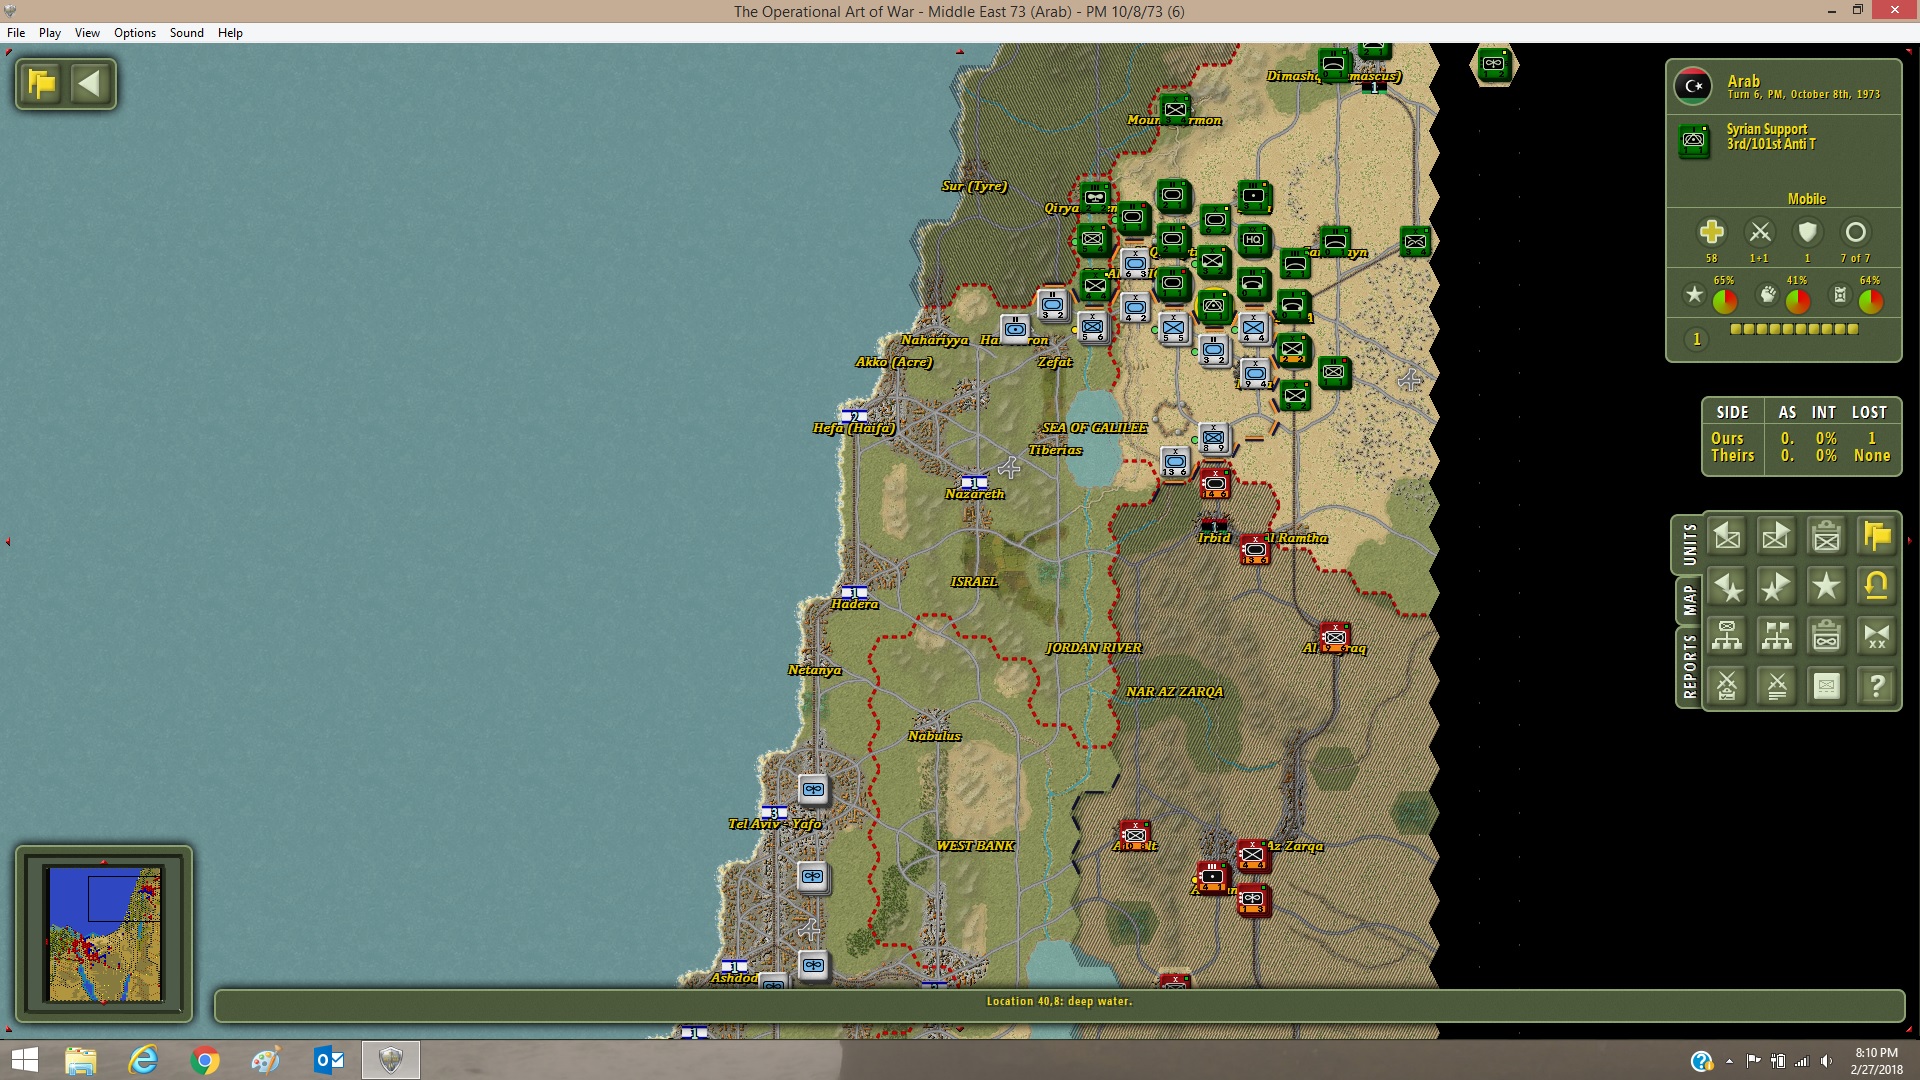
Task: Click the Nabulus city label
Action: (x=934, y=736)
